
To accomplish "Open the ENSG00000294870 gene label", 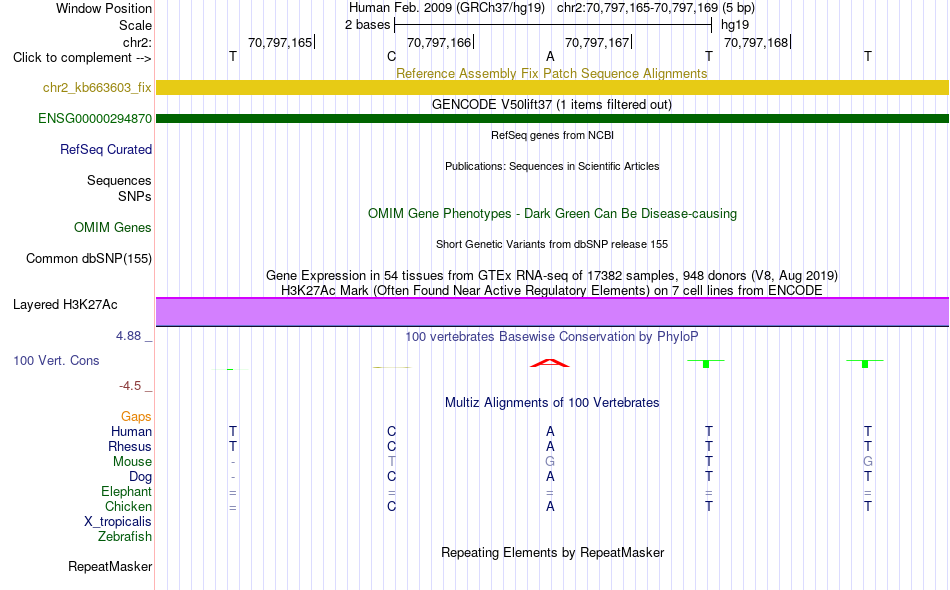I will tap(95, 119).
